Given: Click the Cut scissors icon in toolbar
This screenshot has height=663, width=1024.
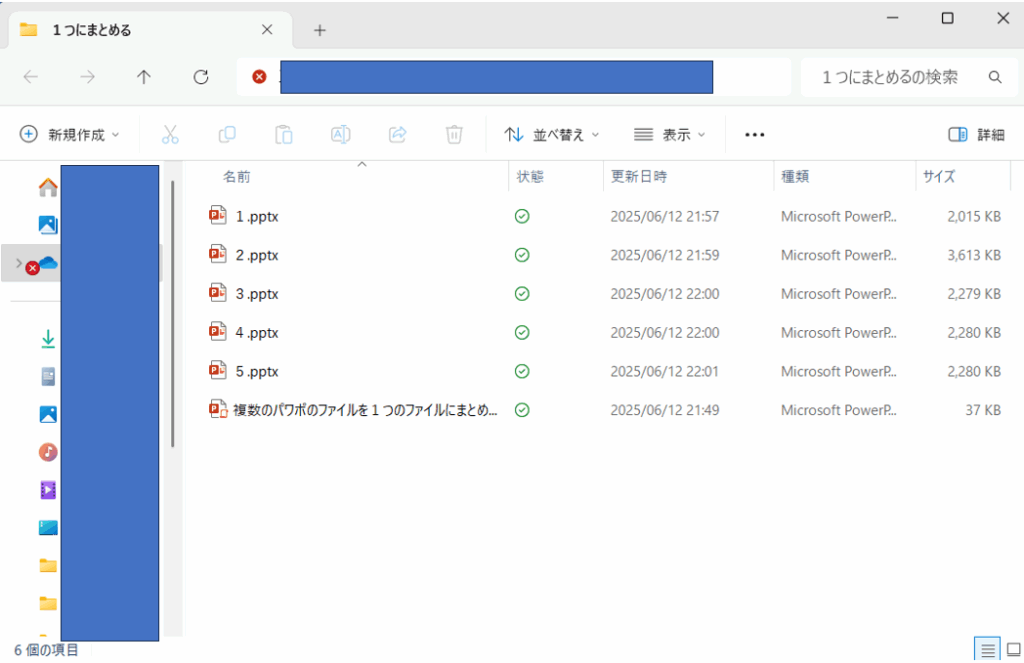Looking at the screenshot, I should [169, 134].
